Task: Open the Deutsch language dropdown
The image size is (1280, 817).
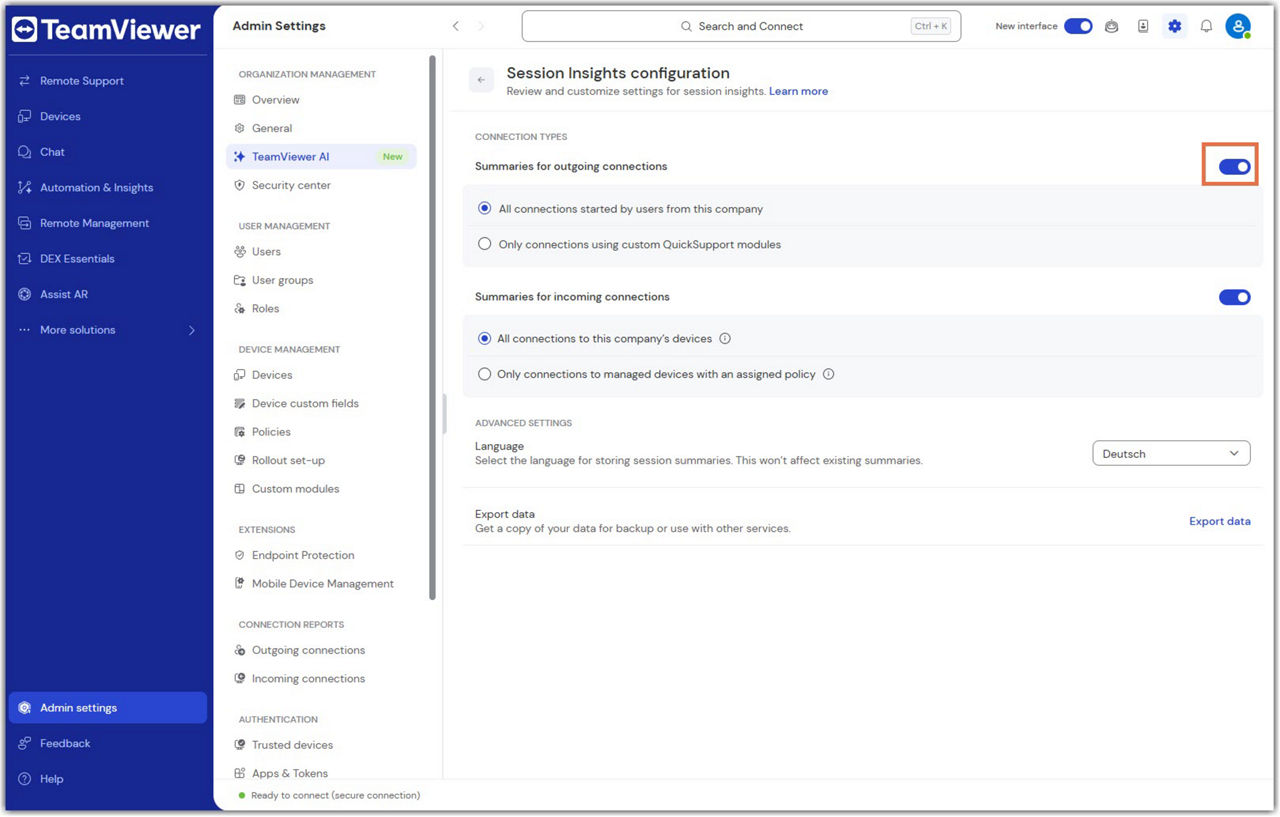Action: pos(1170,454)
